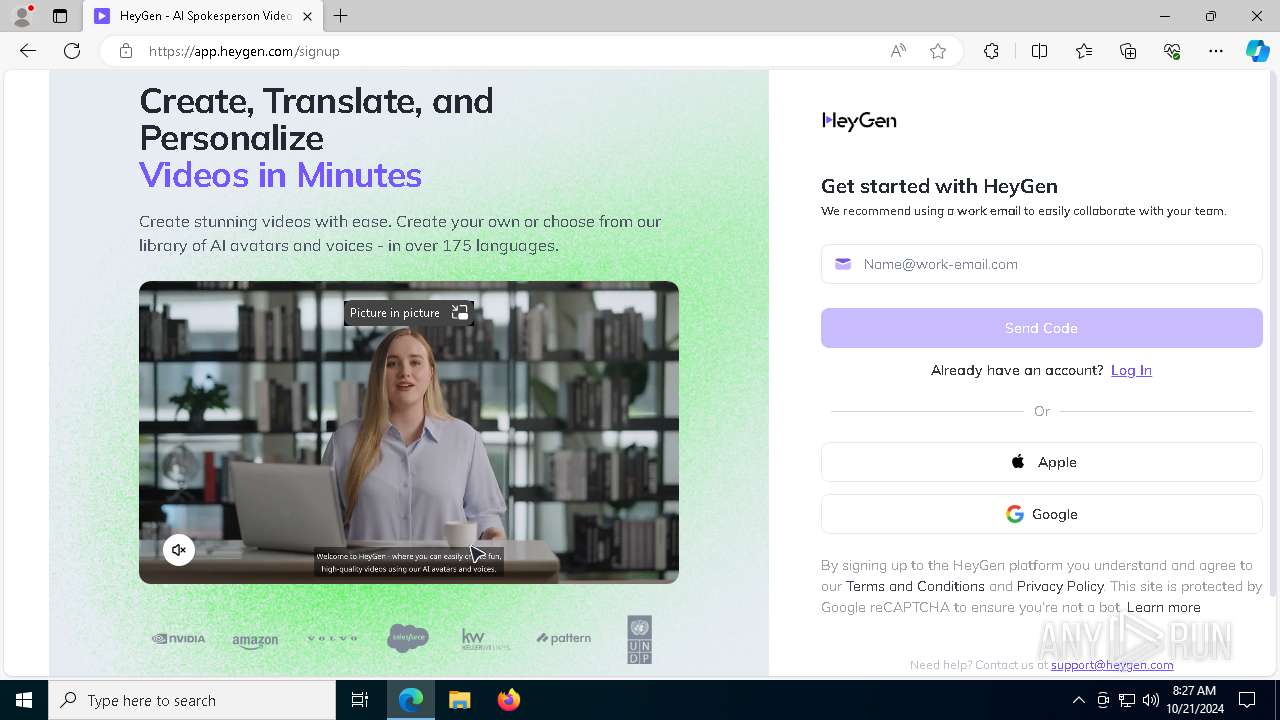
Task: Email support@heygen.com link
Action: pyautogui.click(x=1112, y=665)
